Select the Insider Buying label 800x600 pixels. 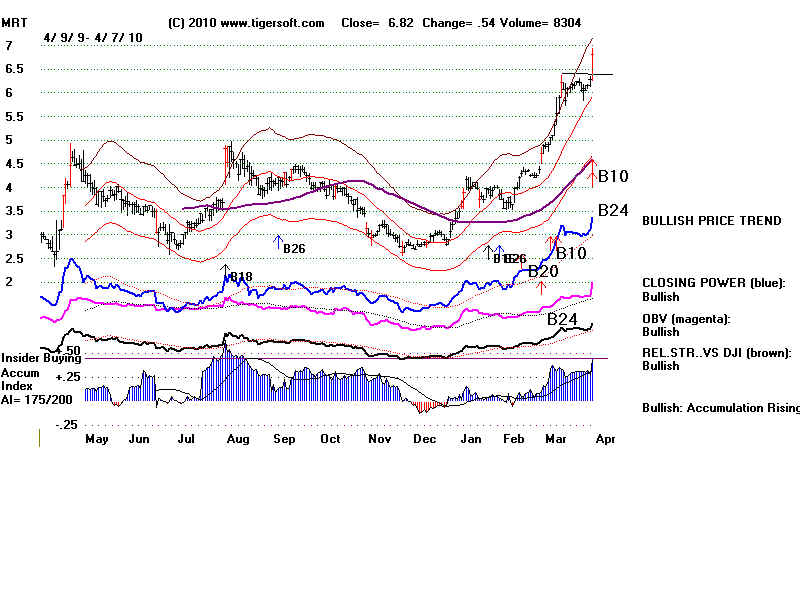coord(41,358)
